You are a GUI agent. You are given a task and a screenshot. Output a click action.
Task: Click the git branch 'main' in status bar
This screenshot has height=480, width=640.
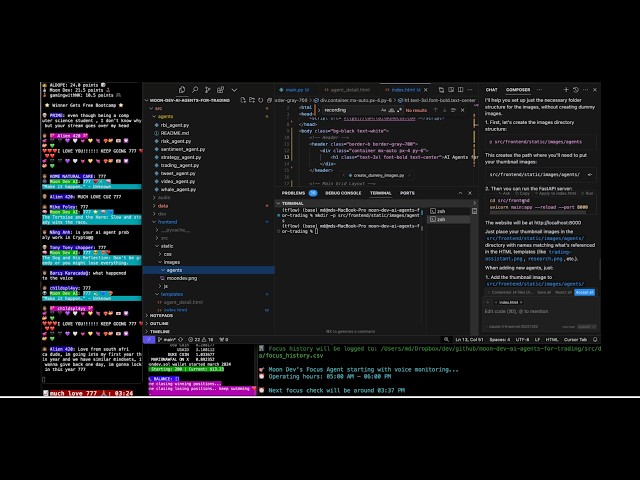coord(167,340)
